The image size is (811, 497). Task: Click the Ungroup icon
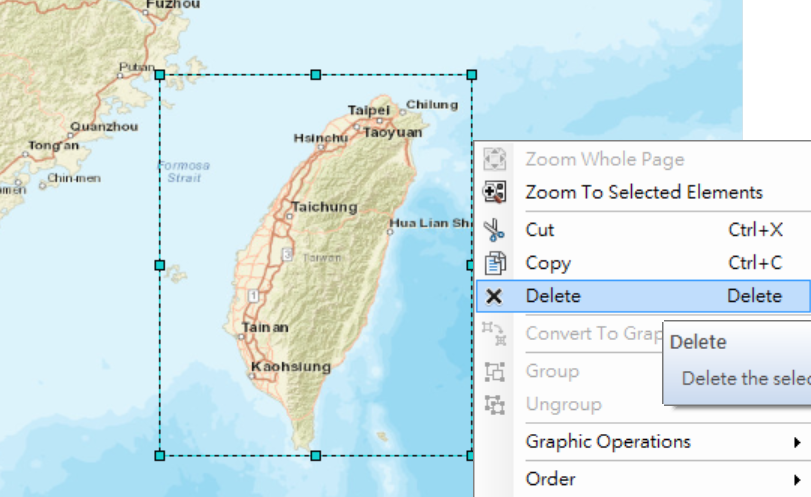tap(494, 404)
